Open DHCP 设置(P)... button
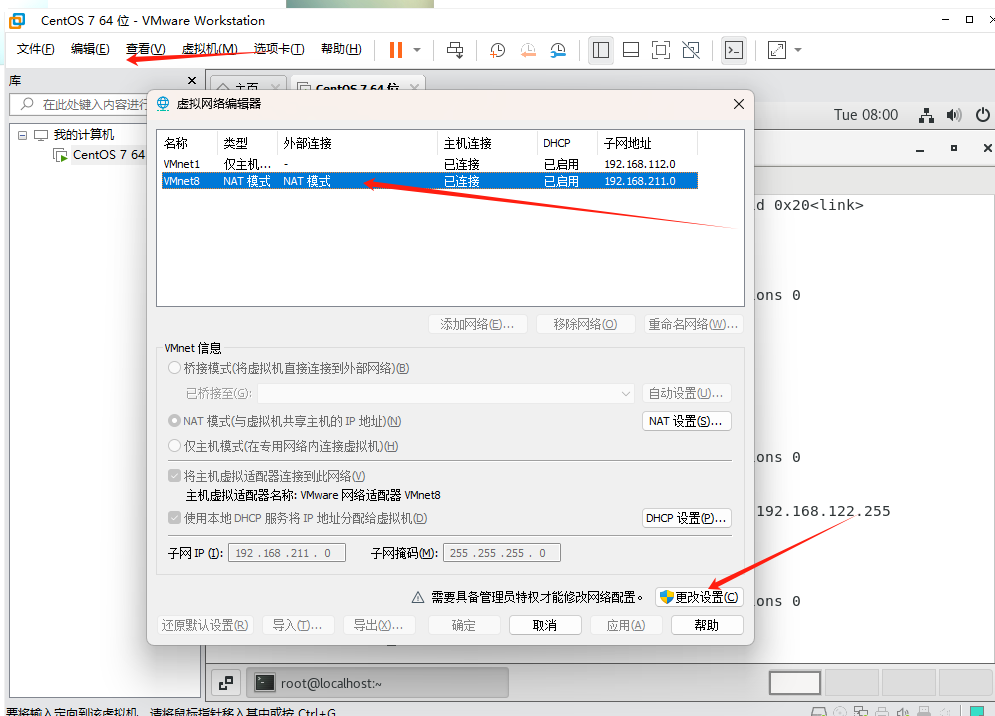This screenshot has width=995, height=716. pyautogui.click(x=687, y=519)
